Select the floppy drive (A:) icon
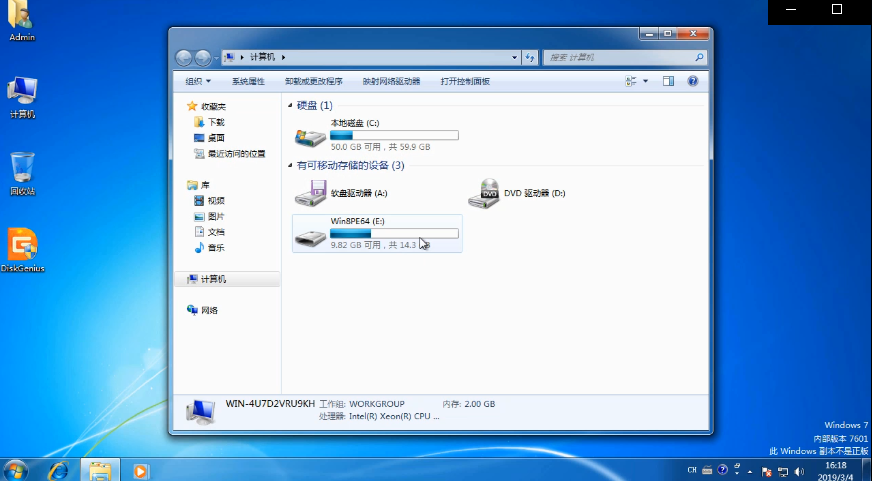This screenshot has height=481, width=872. click(311, 193)
